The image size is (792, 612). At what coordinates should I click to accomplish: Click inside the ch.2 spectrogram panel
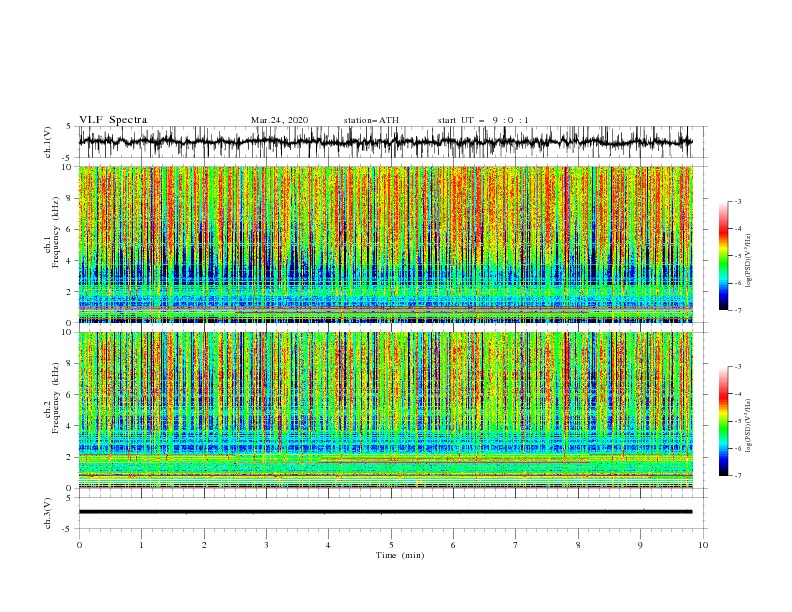point(385,410)
